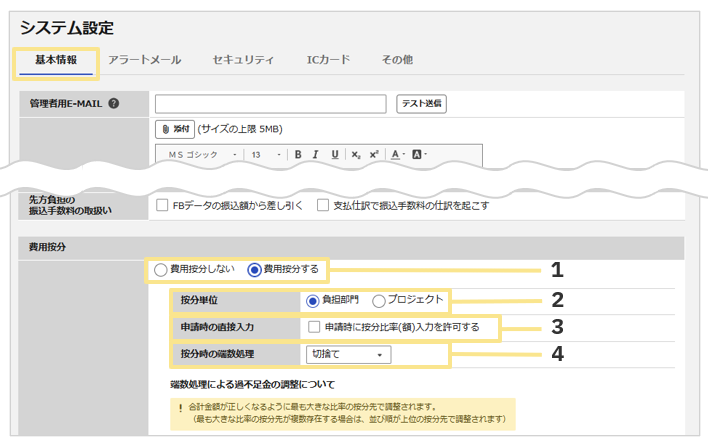Open the MS ゴシック font family dropdown
708x447 pixels.
coord(202,154)
